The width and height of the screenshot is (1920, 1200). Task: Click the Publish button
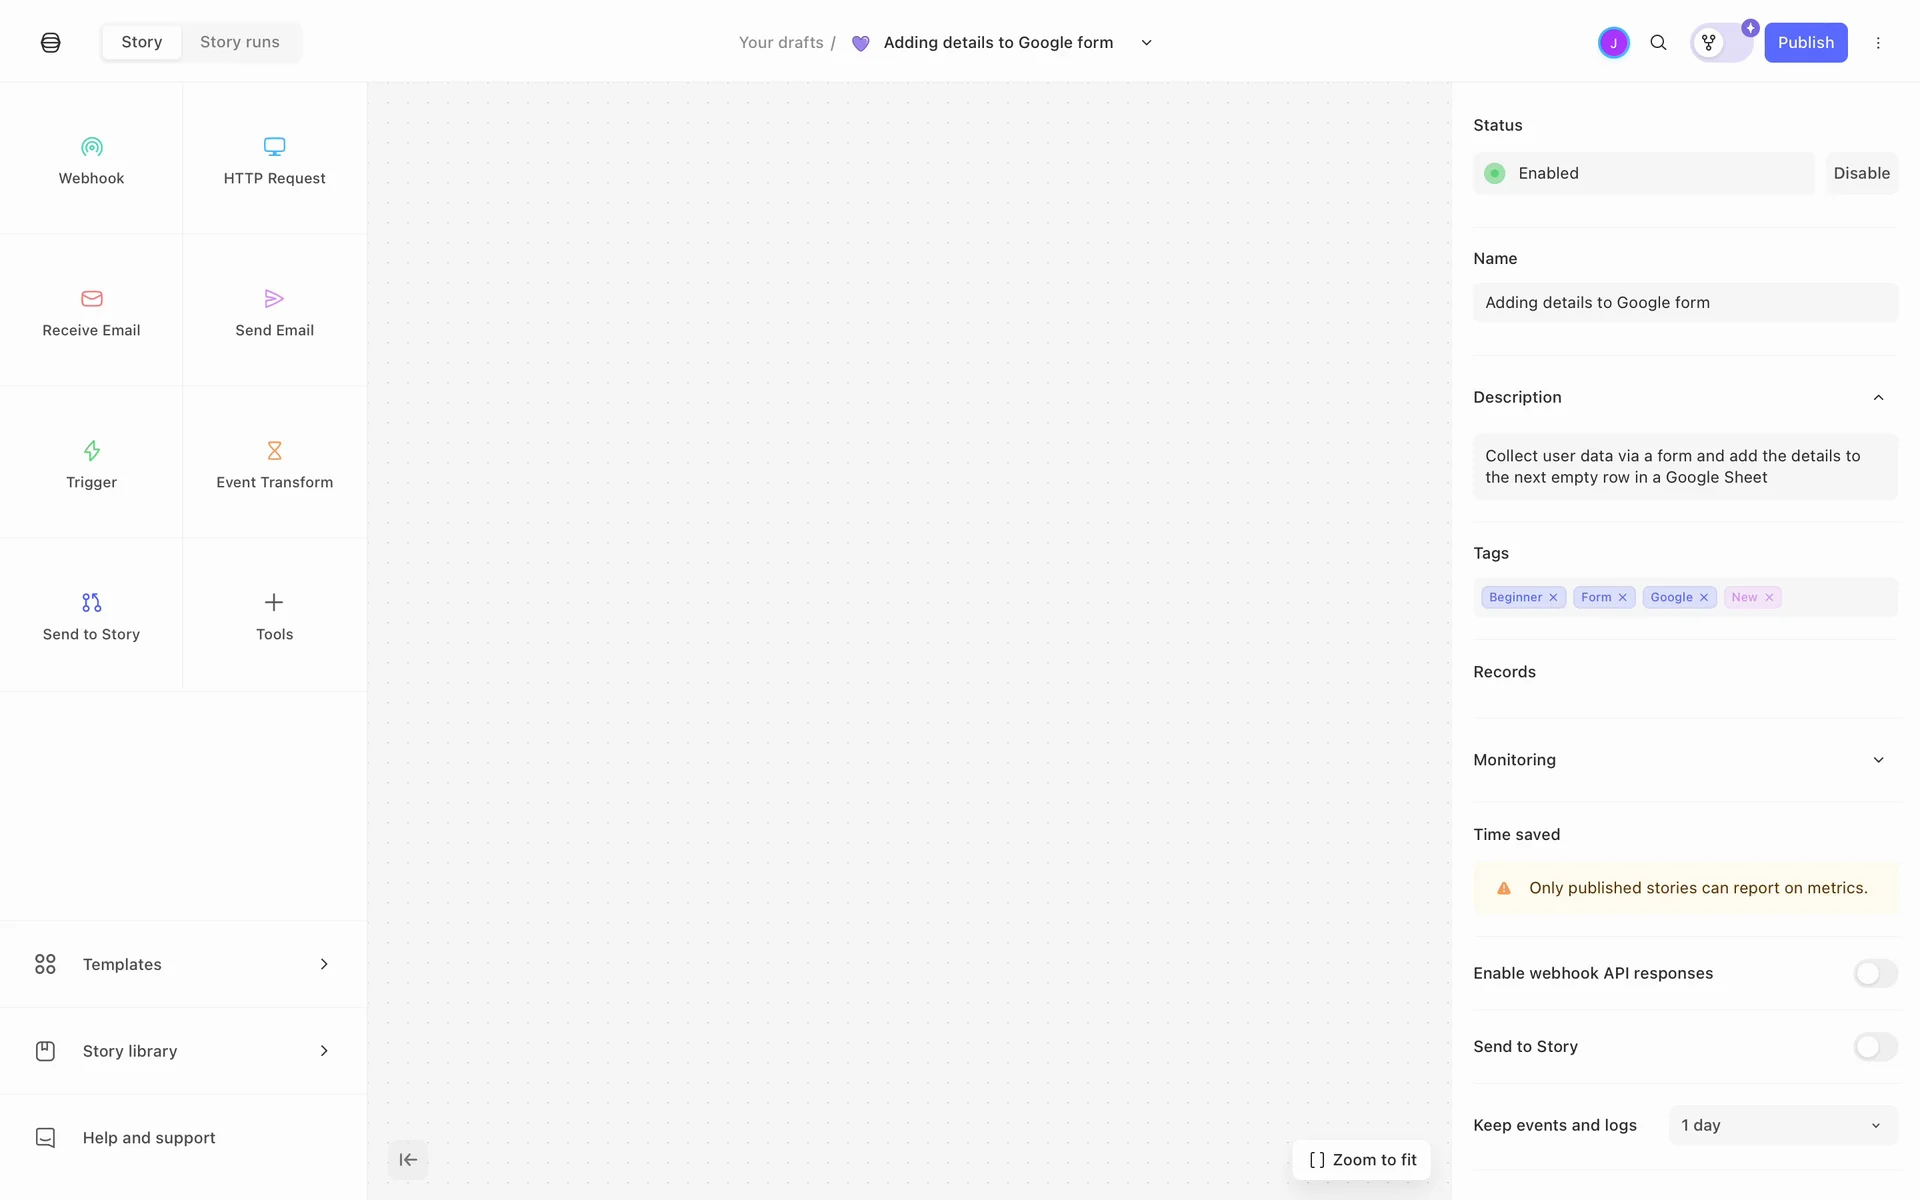click(x=1805, y=43)
